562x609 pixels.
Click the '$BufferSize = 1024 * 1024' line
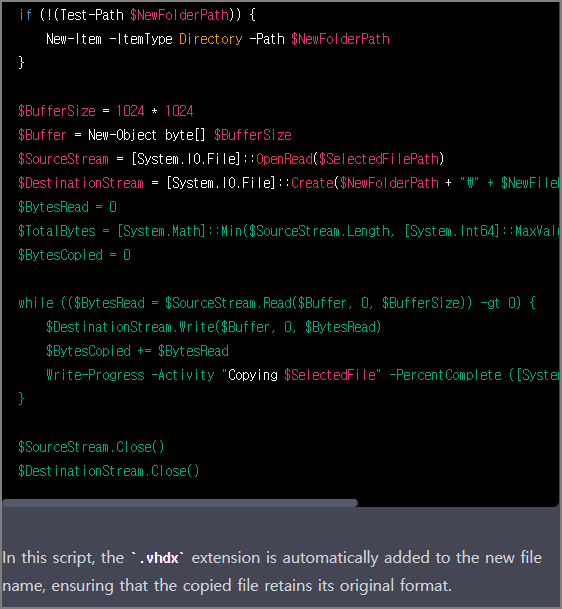coord(106,111)
